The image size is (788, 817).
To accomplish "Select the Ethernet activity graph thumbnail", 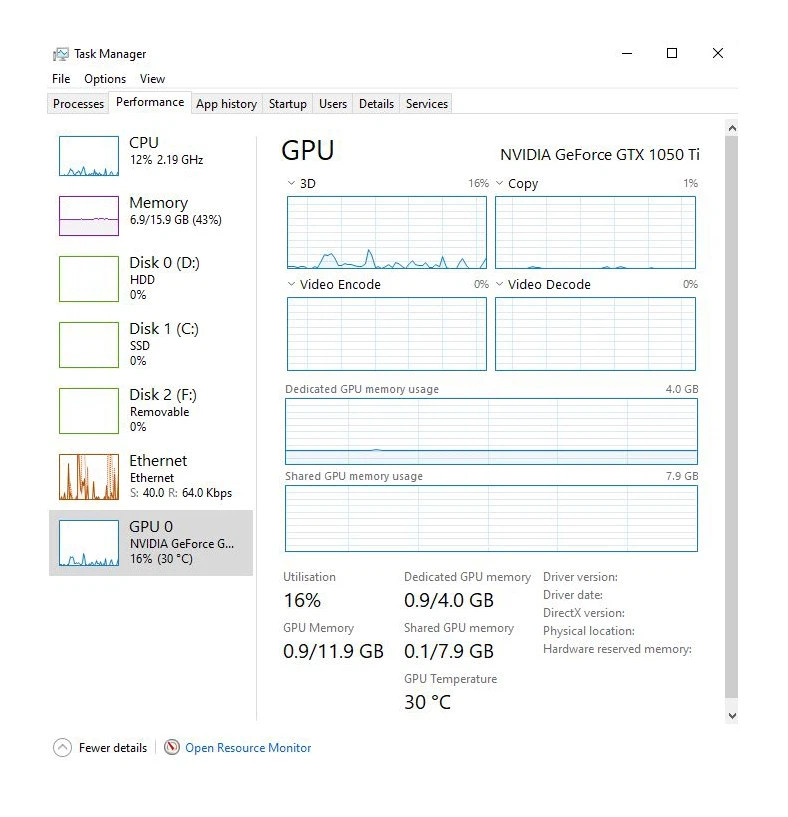I will coord(89,477).
